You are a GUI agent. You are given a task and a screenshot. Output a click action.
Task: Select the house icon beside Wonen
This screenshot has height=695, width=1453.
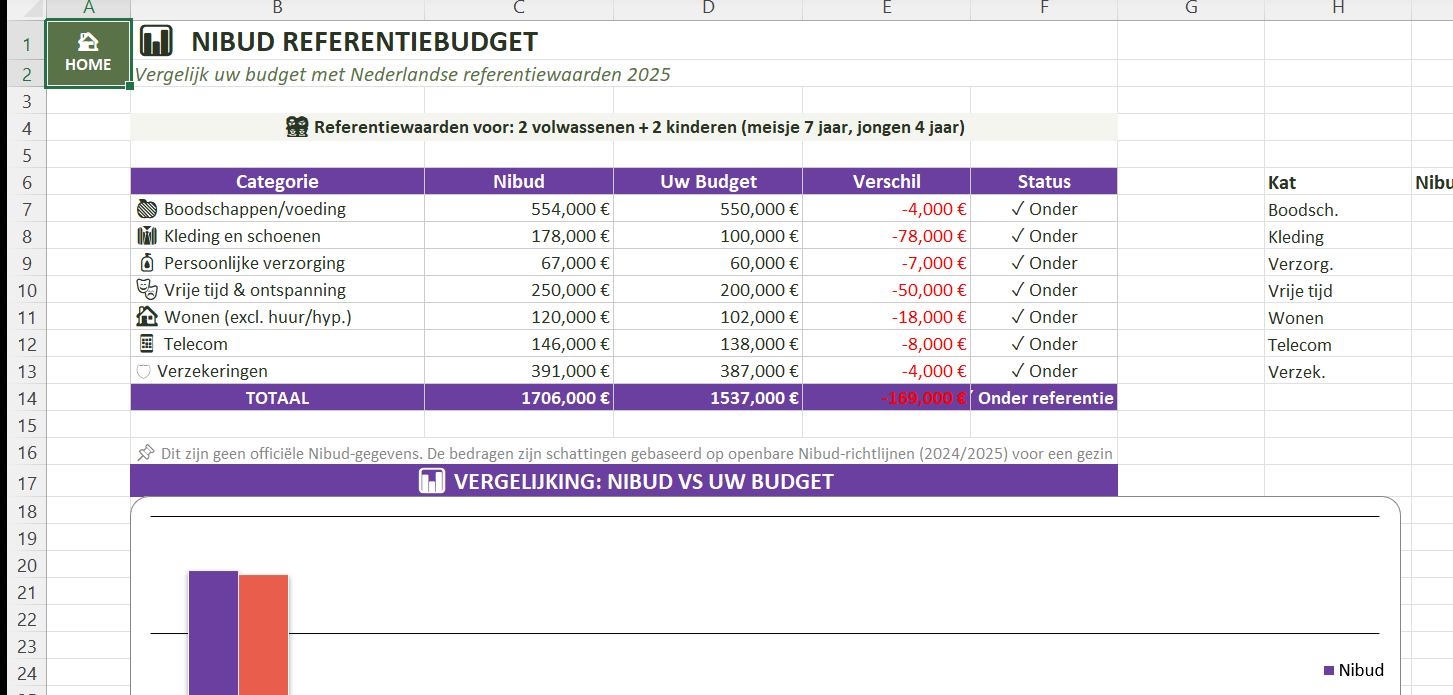(147, 317)
